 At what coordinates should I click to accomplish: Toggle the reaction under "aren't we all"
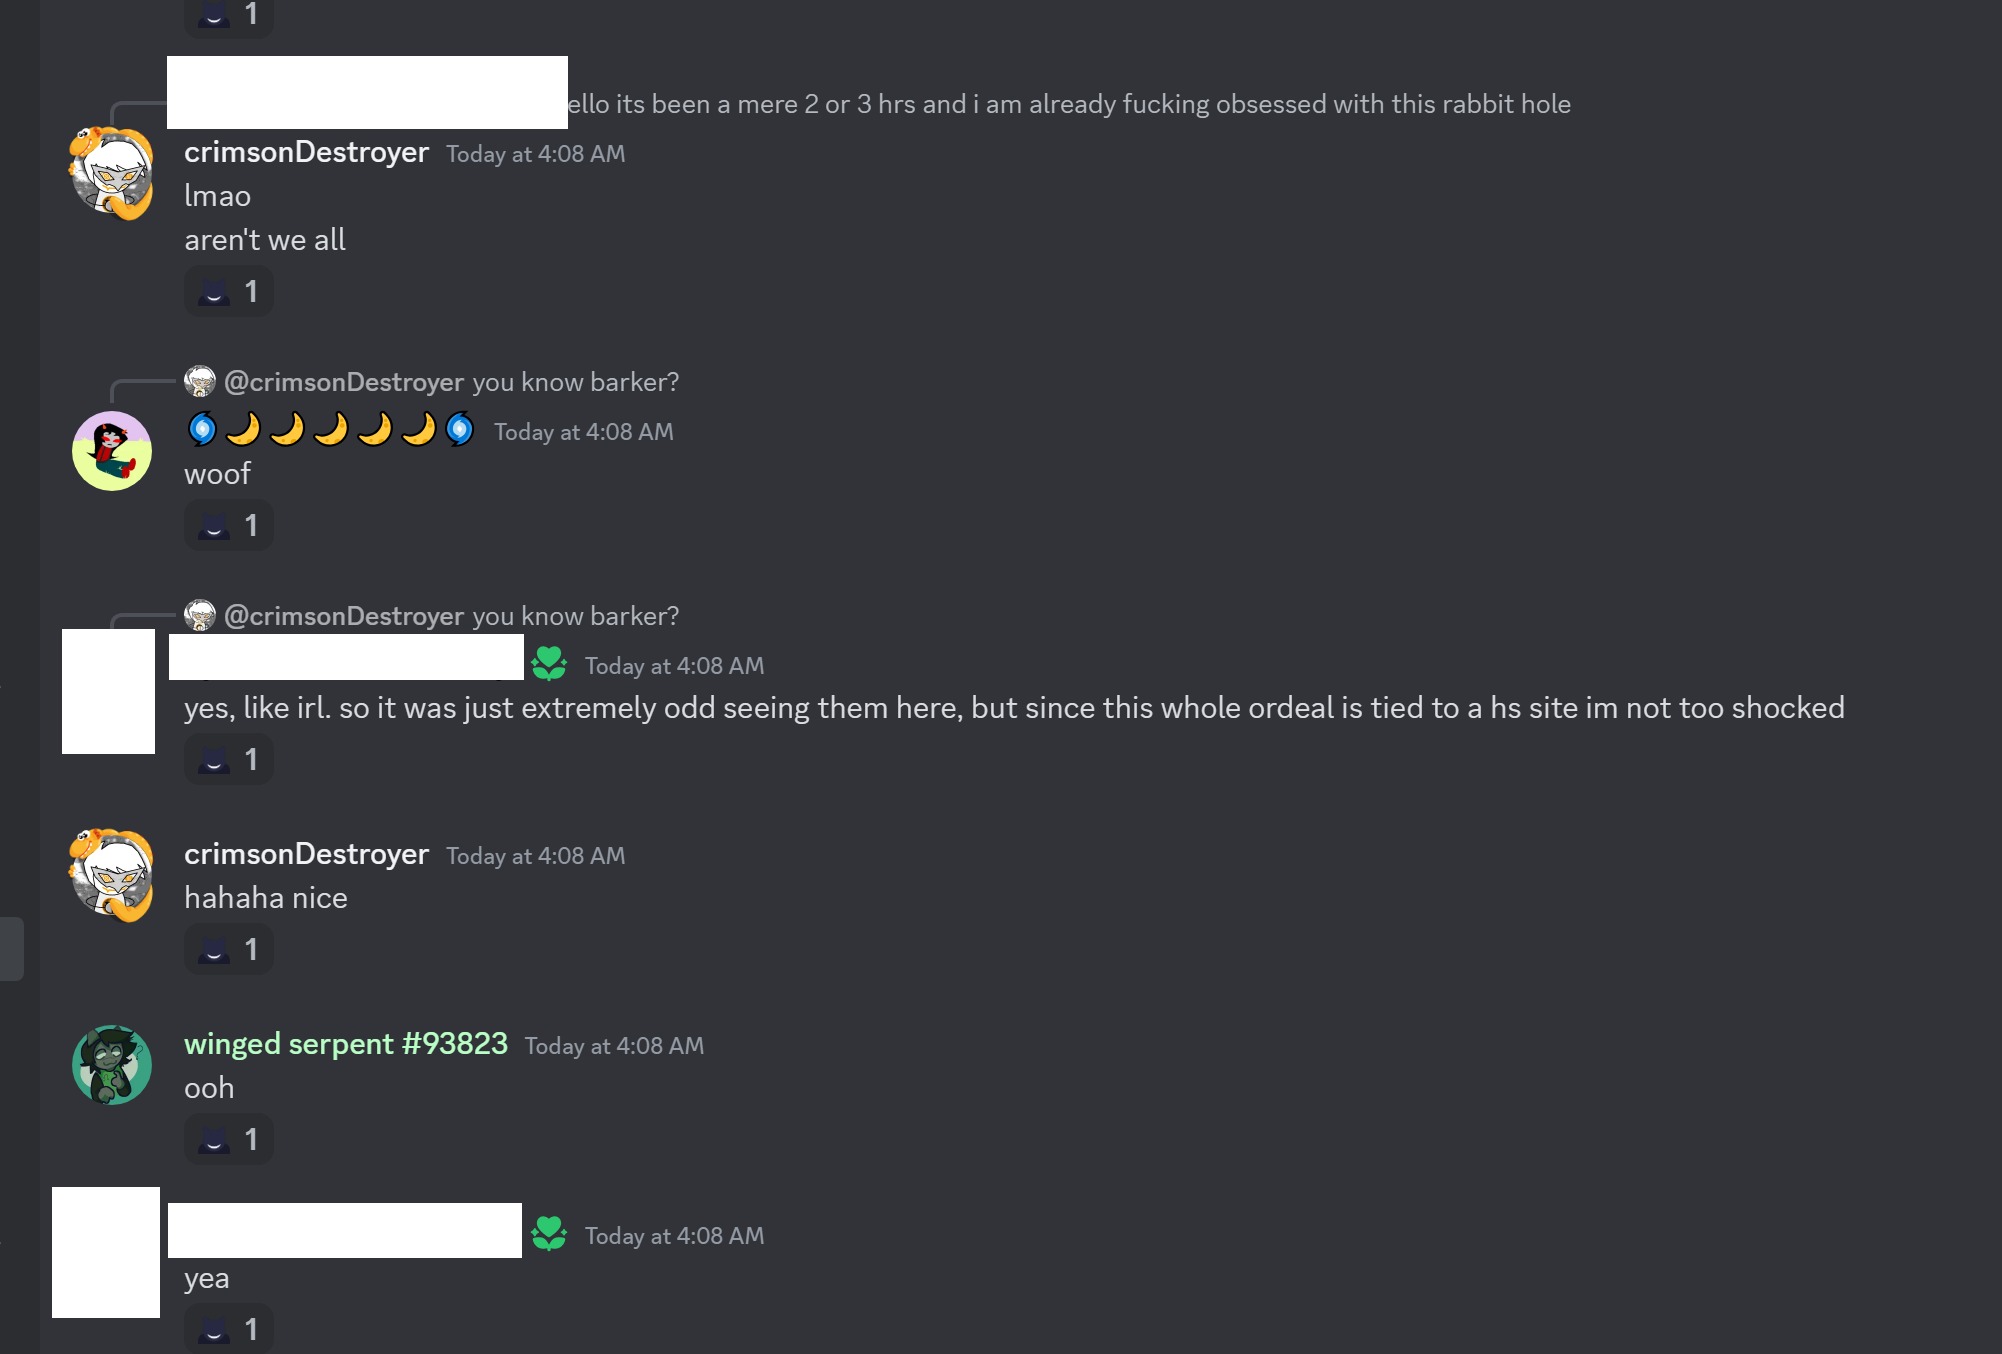[x=229, y=292]
